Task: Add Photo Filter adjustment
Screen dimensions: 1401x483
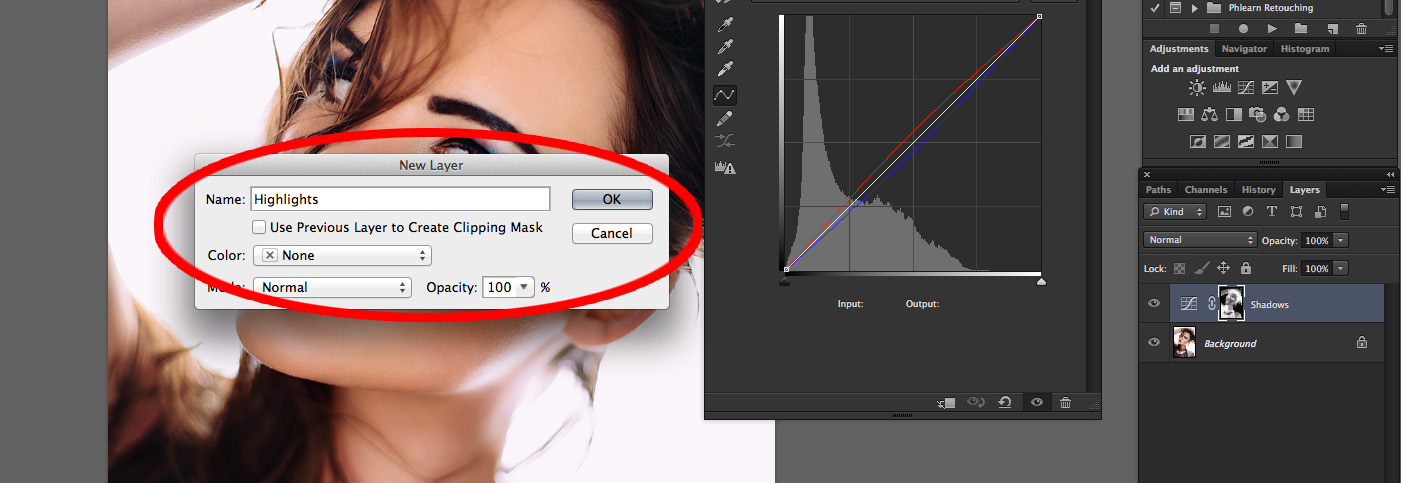Action: tap(1258, 115)
